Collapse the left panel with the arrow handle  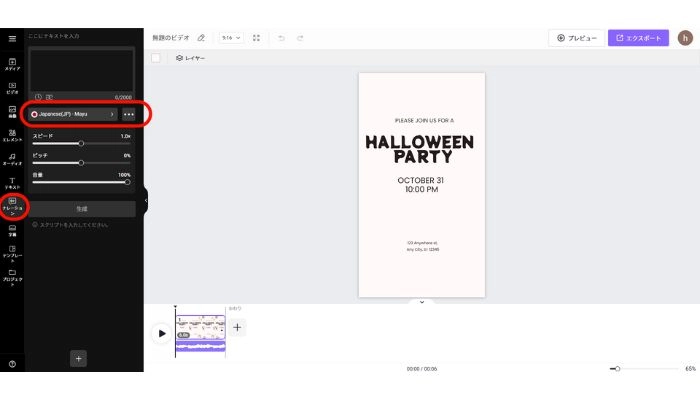(146, 200)
